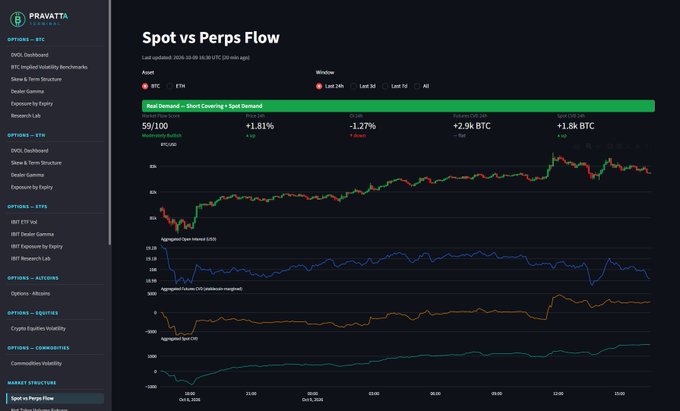
Task: Click the green Real Demand status banner
Action: pyautogui.click(x=398, y=106)
